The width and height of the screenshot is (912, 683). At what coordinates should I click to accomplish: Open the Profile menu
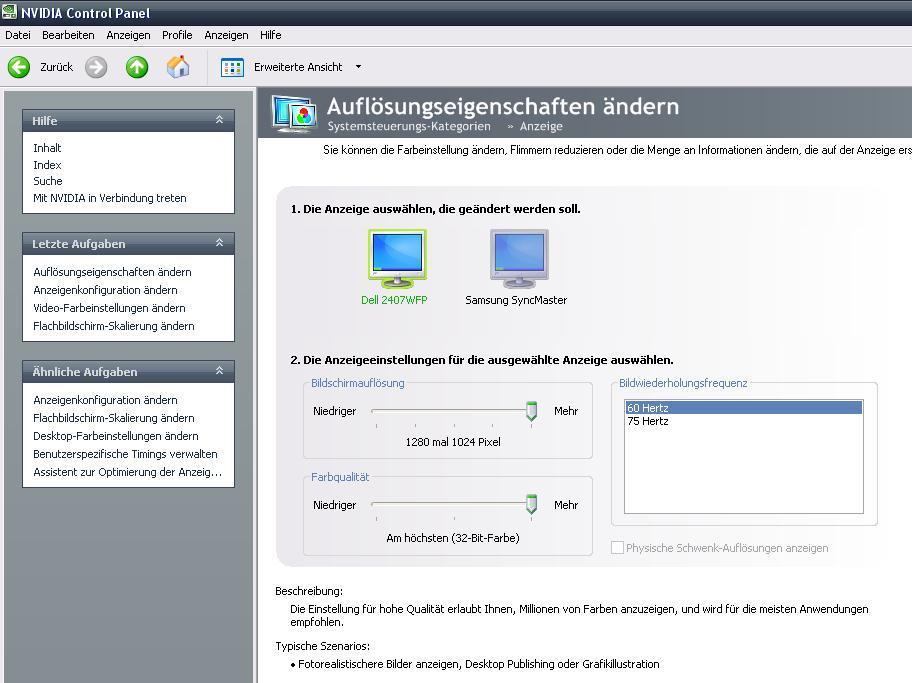[177, 35]
